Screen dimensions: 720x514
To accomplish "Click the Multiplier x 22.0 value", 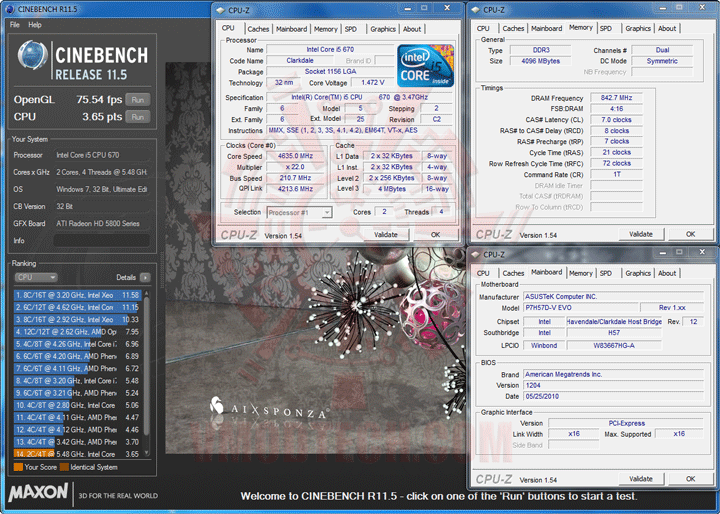I will point(295,167).
